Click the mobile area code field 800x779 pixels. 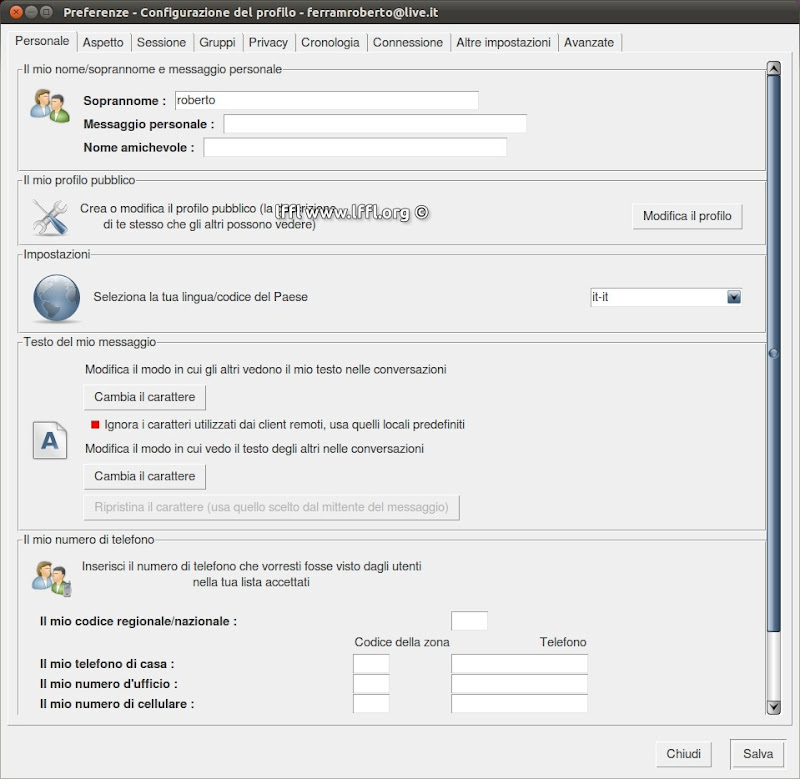coord(371,703)
